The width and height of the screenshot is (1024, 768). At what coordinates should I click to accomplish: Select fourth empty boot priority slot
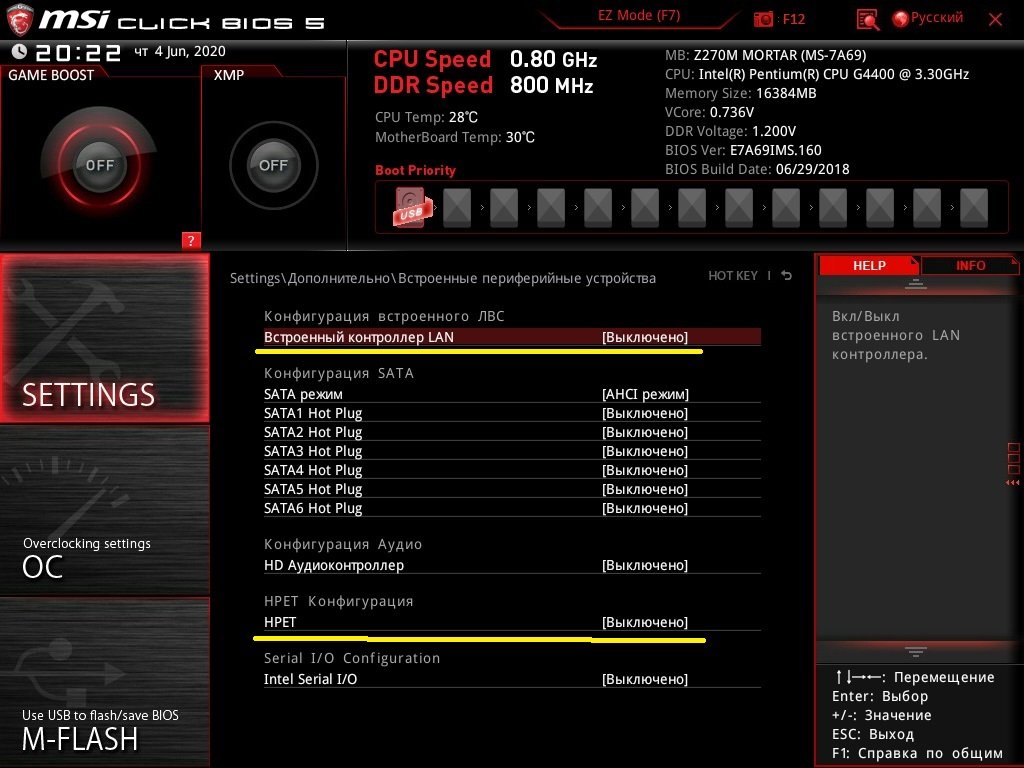click(598, 208)
